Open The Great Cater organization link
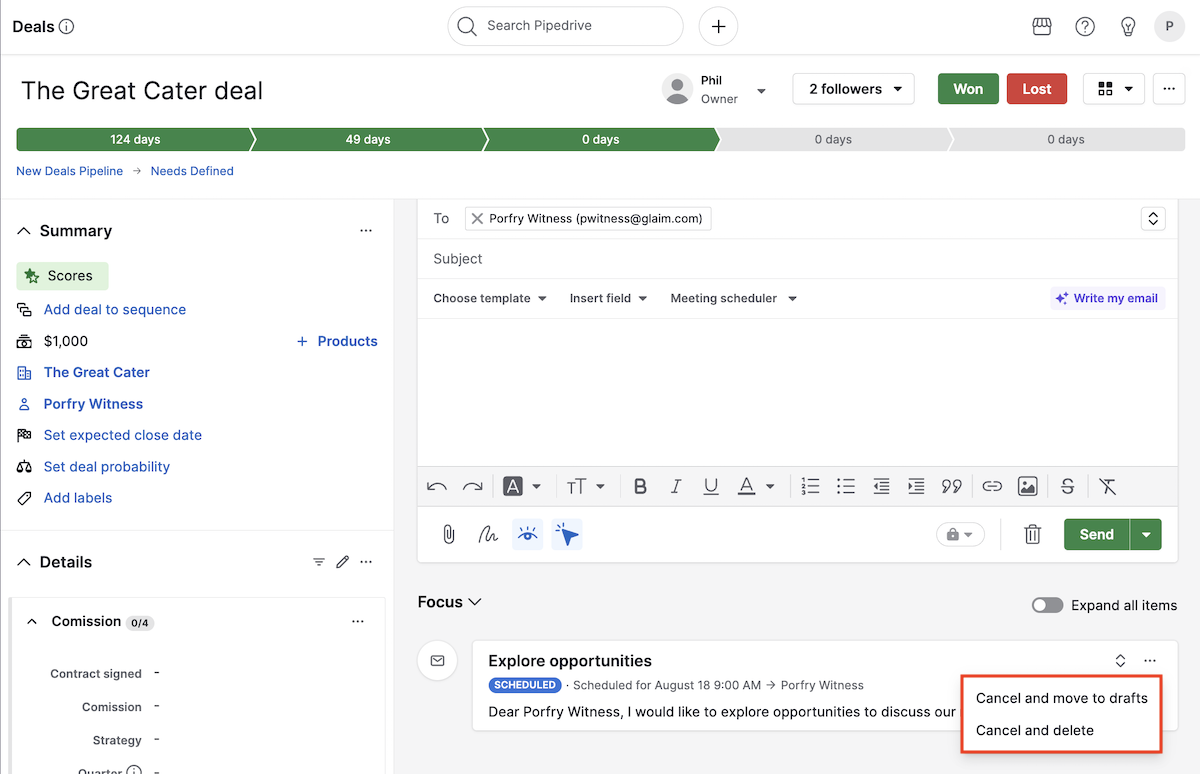Viewport: 1200px width, 774px height. click(97, 372)
